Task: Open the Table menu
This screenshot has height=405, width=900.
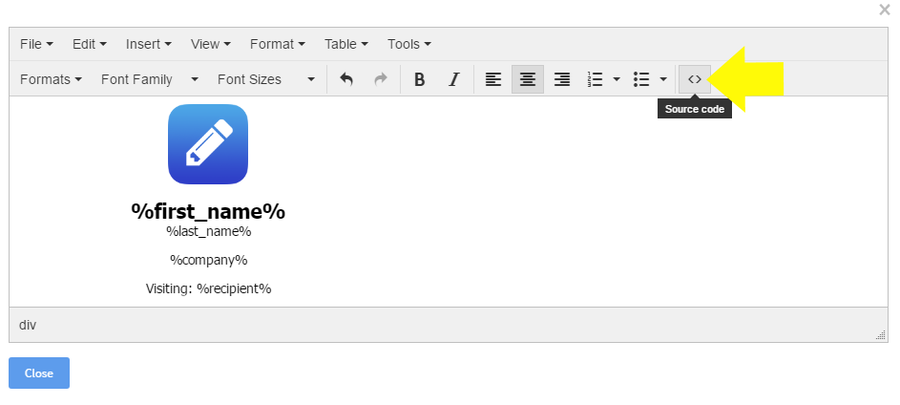Action: [x=347, y=44]
